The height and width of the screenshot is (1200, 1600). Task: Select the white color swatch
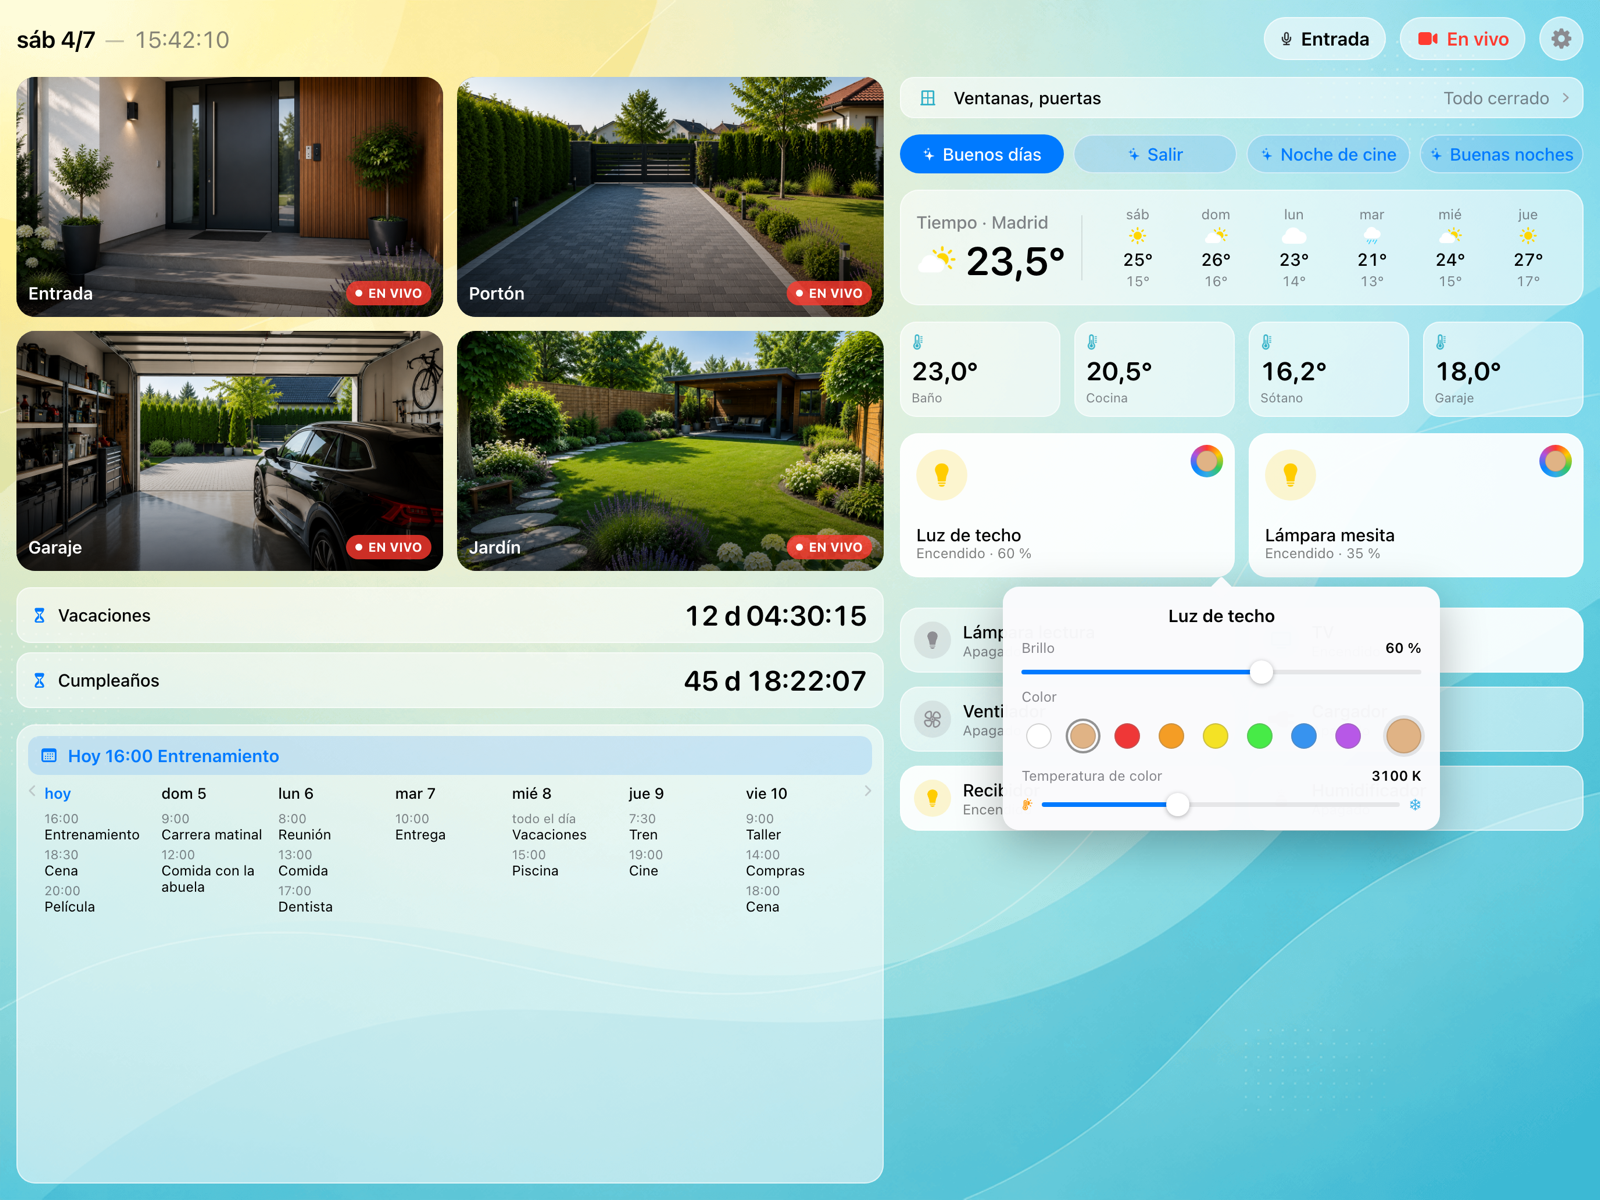click(1039, 736)
